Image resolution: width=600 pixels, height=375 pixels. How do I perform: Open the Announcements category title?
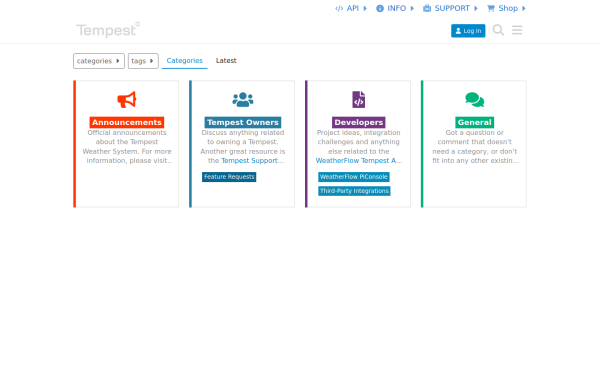pyautogui.click(x=127, y=122)
